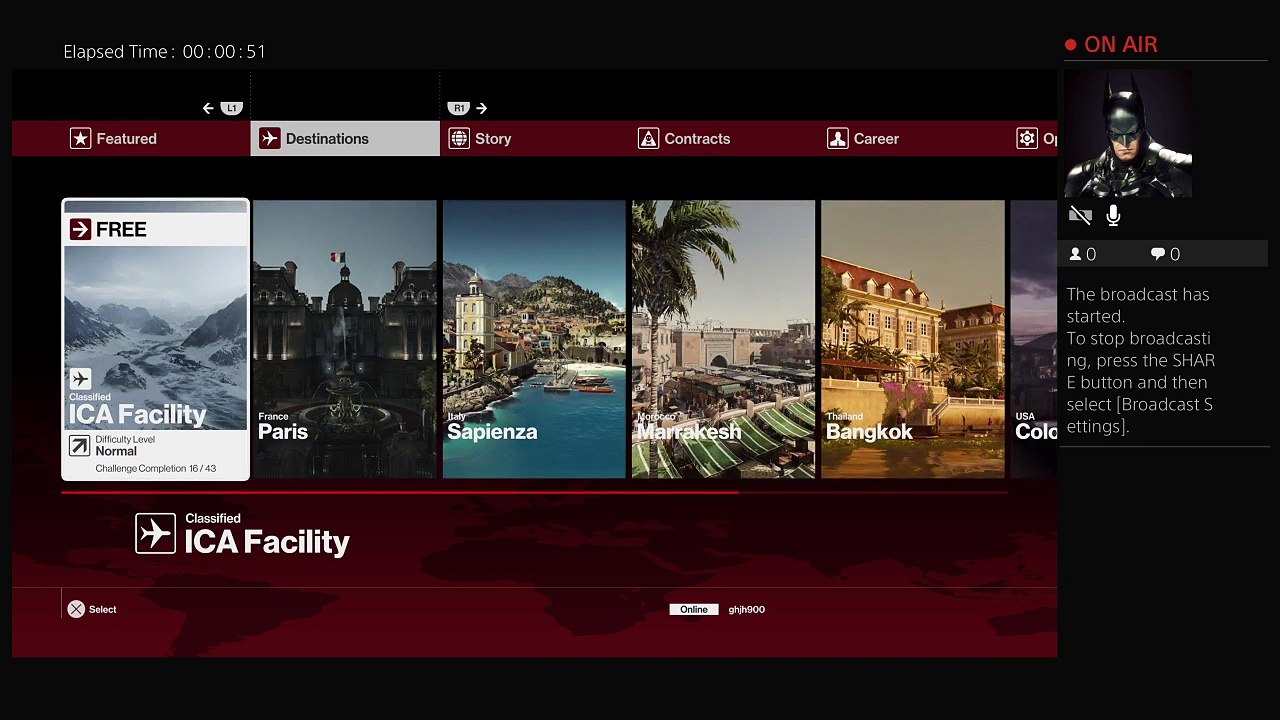
Task: Open the Story tab
Action: pyautogui.click(x=535, y=139)
